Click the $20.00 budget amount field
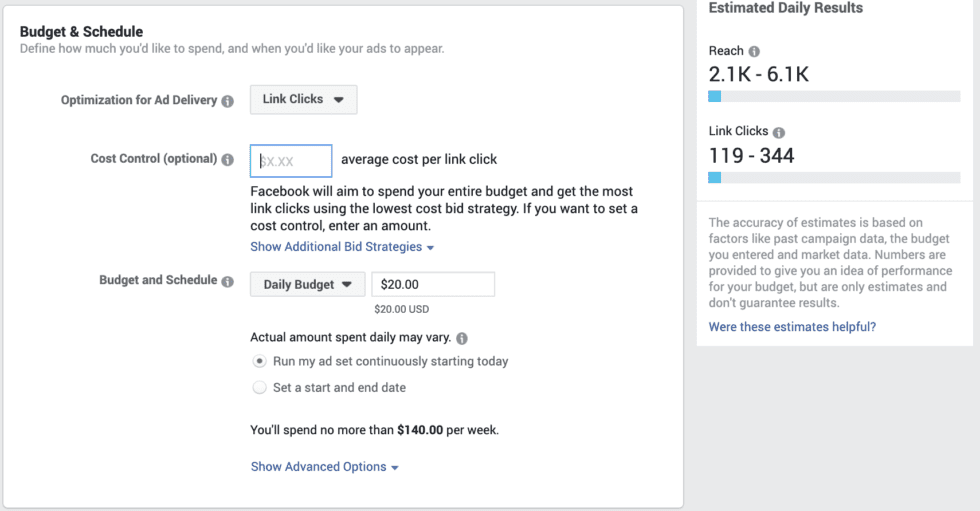Image resolution: width=980 pixels, height=511 pixels. coord(433,284)
